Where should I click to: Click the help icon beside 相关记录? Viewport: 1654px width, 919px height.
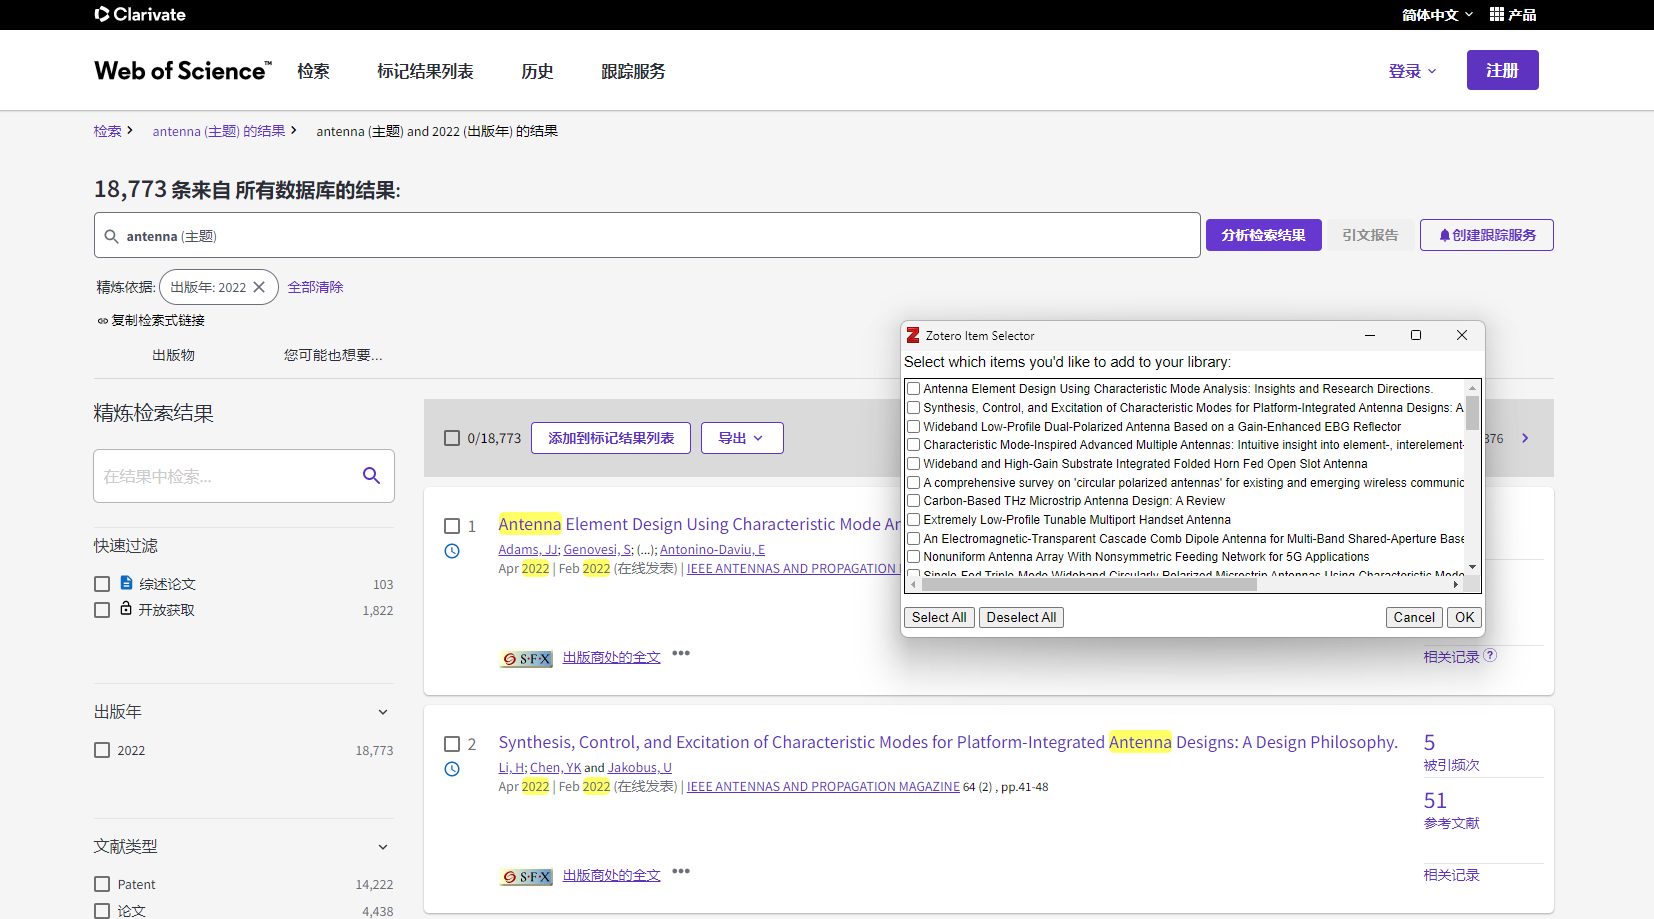(x=1490, y=655)
